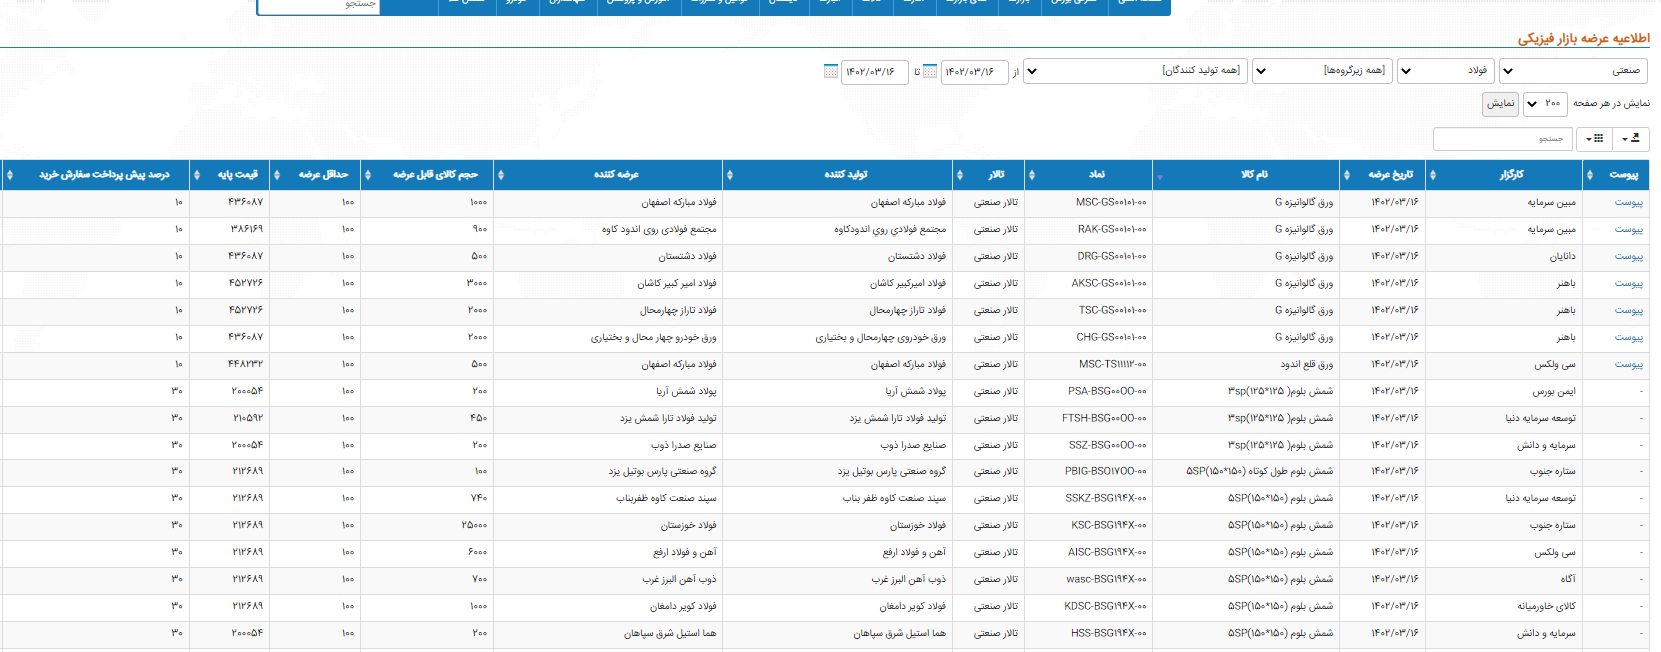
Task: Sort table by حجم کالای قابل عرضه arrows
Action: coord(368,175)
